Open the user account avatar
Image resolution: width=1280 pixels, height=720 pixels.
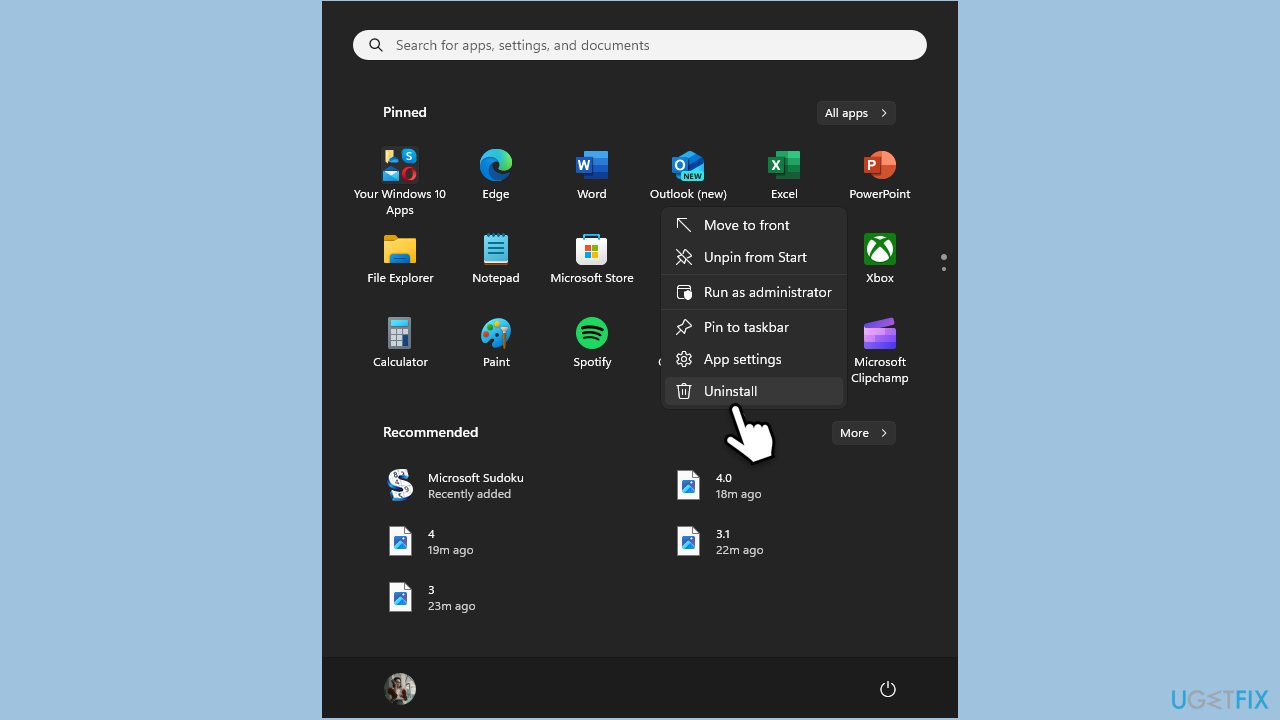coord(400,689)
